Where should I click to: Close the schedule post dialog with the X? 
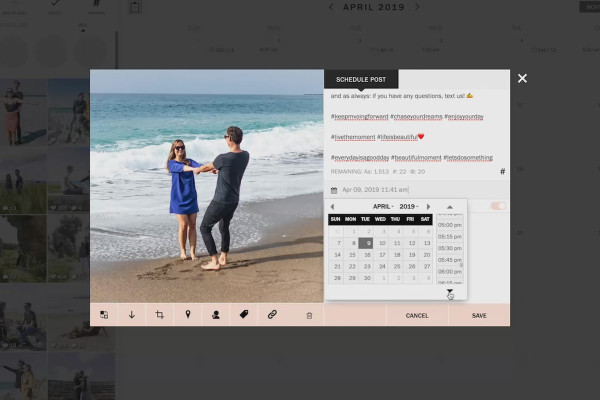(x=522, y=78)
